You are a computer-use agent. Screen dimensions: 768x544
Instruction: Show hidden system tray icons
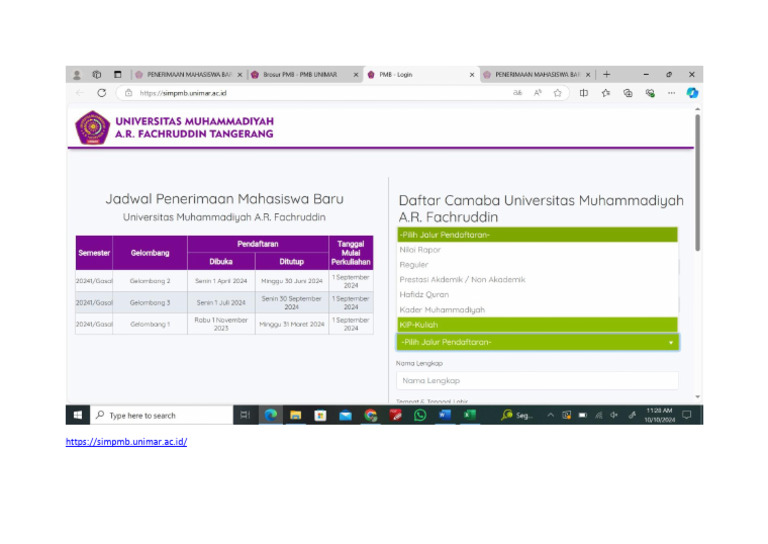coord(551,415)
